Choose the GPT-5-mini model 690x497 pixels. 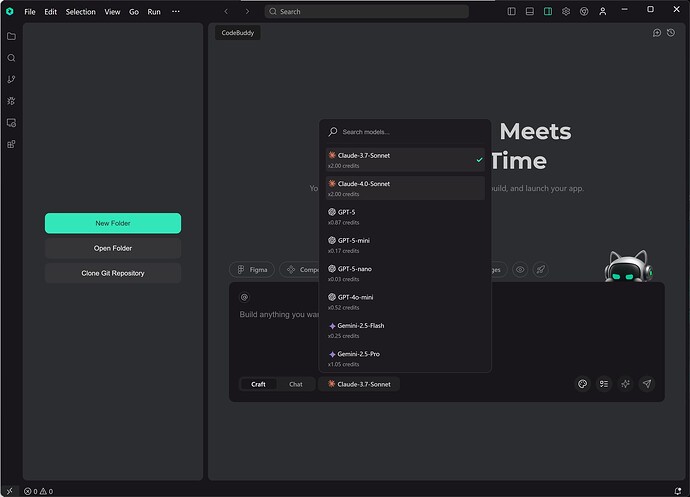pyautogui.click(x=405, y=245)
